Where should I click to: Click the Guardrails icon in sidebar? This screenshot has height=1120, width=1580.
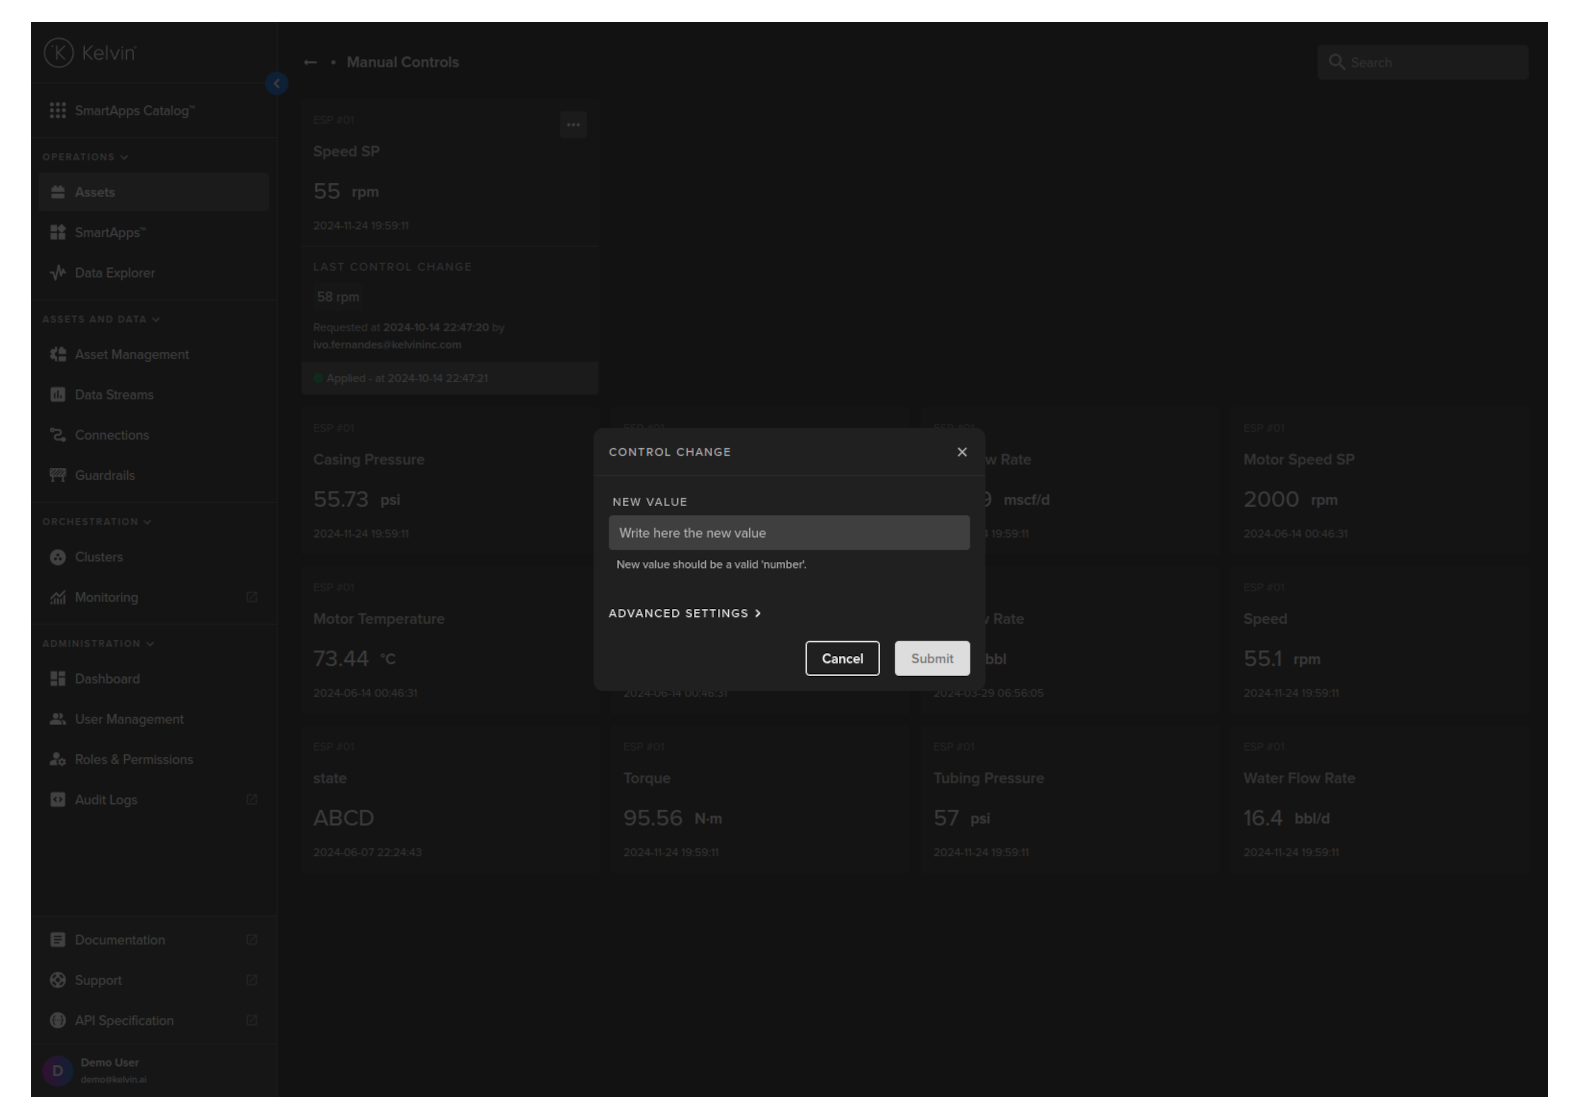[x=58, y=475]
